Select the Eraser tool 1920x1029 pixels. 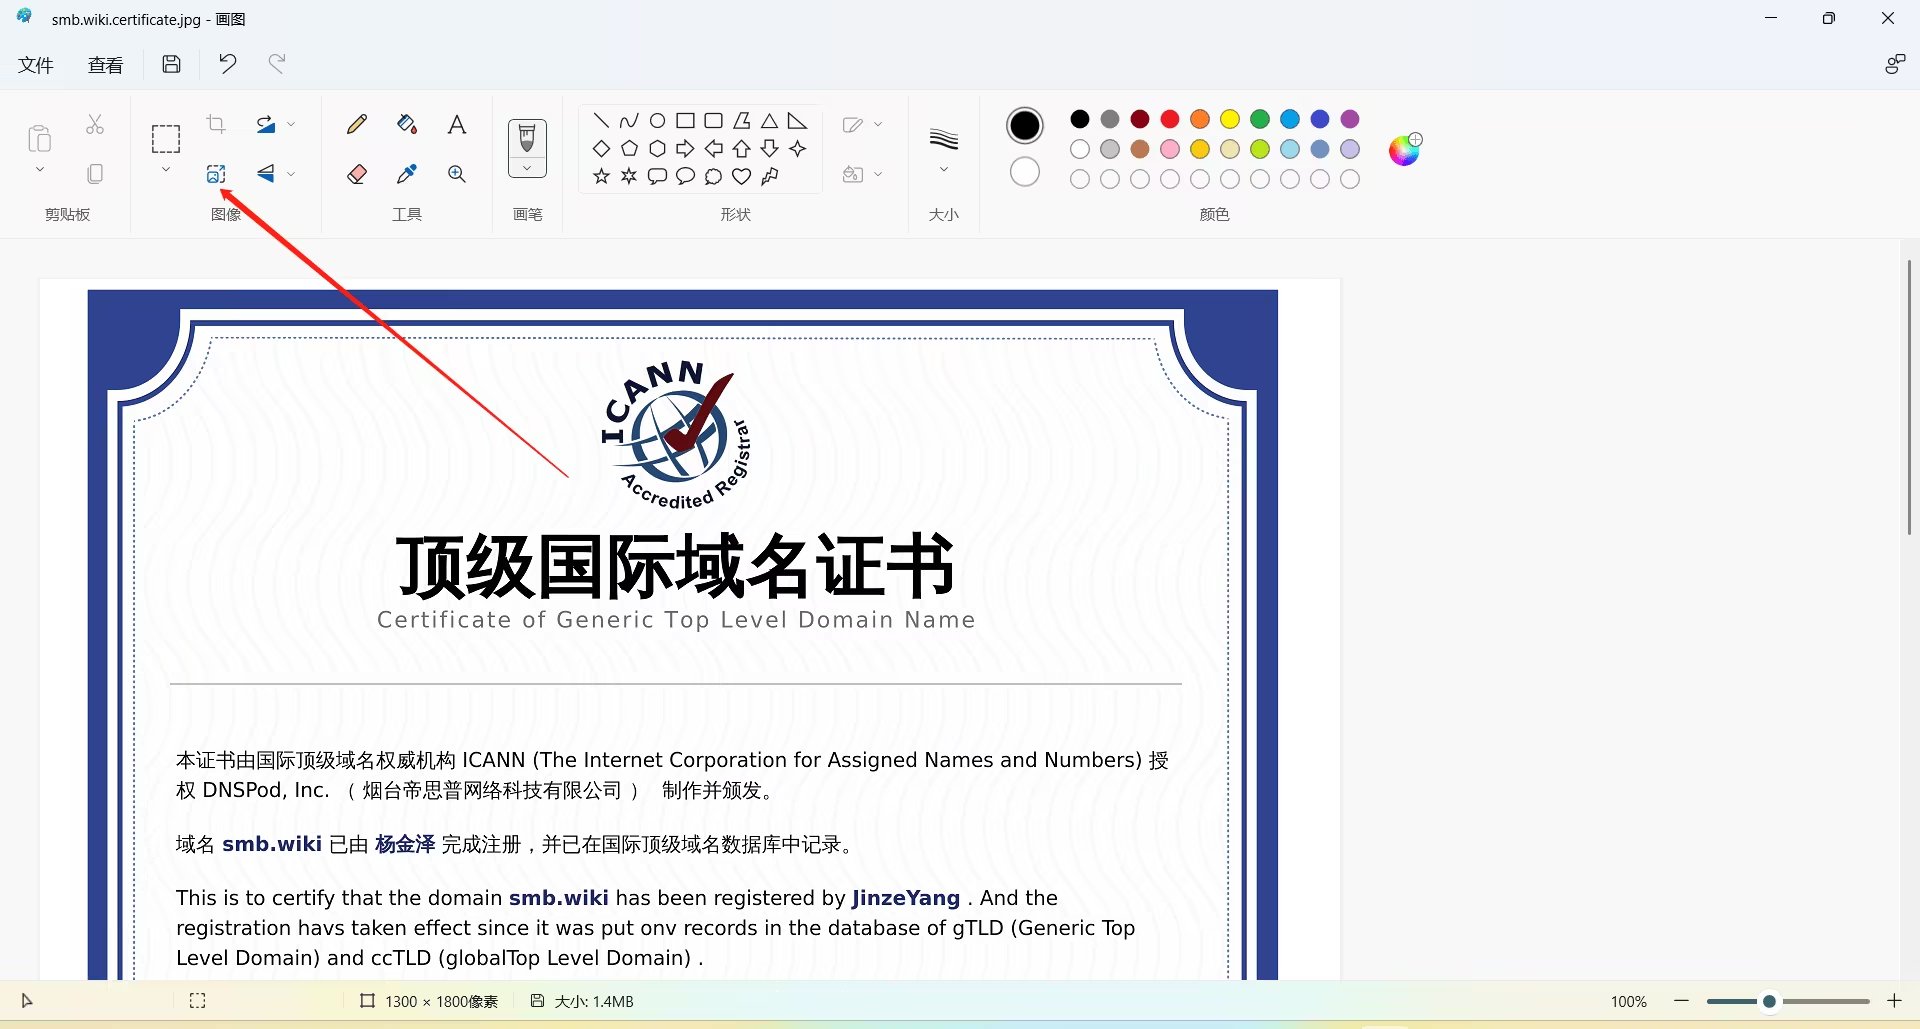356,173
